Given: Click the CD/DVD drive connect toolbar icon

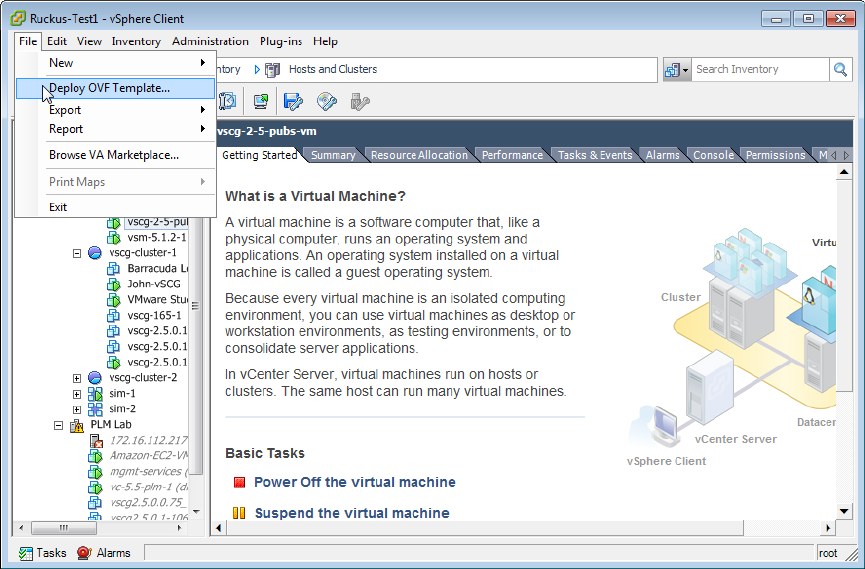Looking at the screenshot, I should [327, 102].
